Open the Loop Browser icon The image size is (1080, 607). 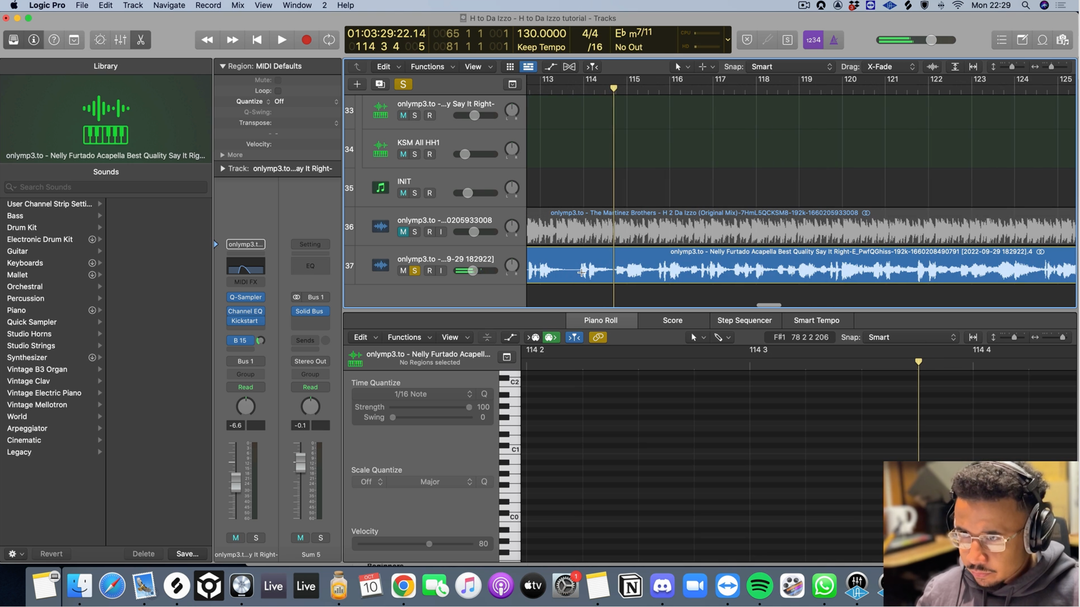(x=1042, y=40)
